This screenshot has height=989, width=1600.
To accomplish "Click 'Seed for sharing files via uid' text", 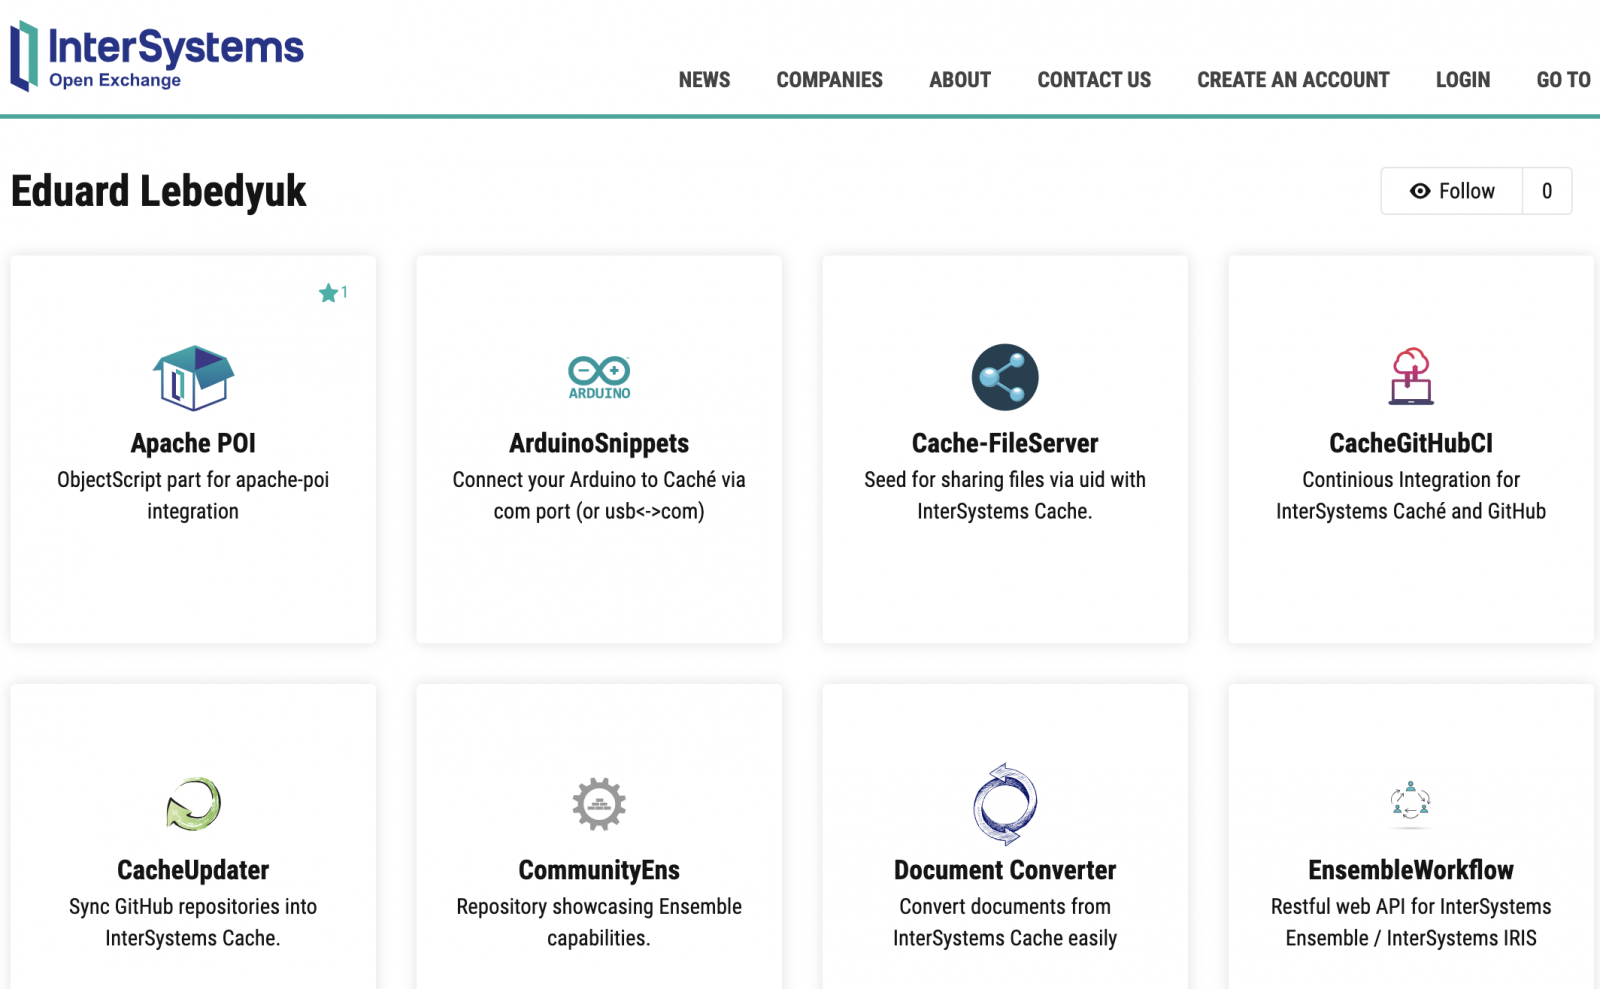I will tap(1005, 495).
